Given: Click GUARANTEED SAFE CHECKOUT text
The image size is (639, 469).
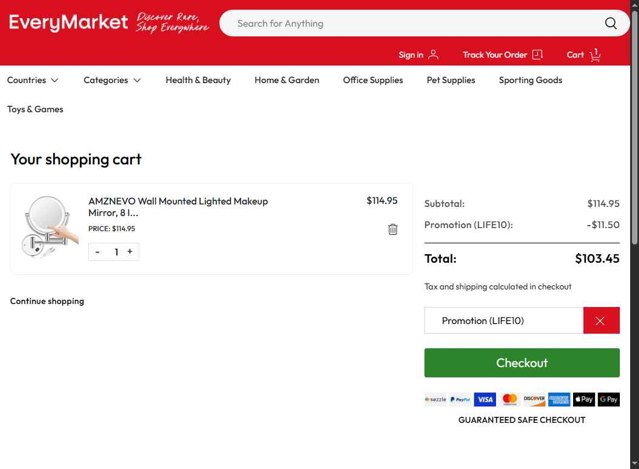Looking at the screenshot, I should tap(522, 420).
